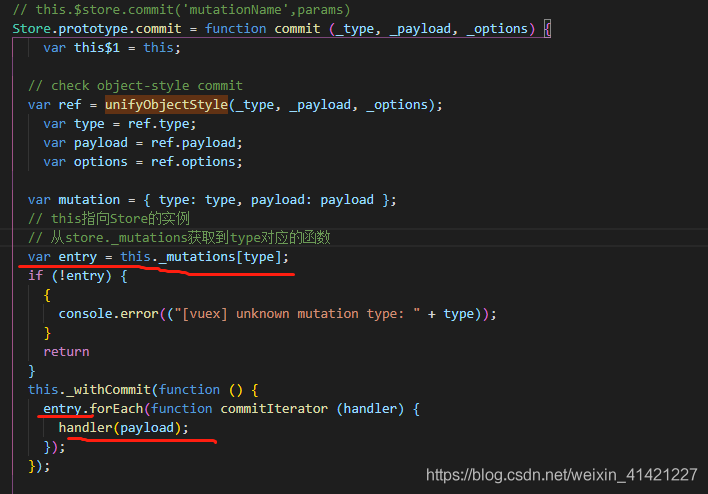
Task: Click the console.error unknown mutation type line
Action: click(x=277, y=314)
